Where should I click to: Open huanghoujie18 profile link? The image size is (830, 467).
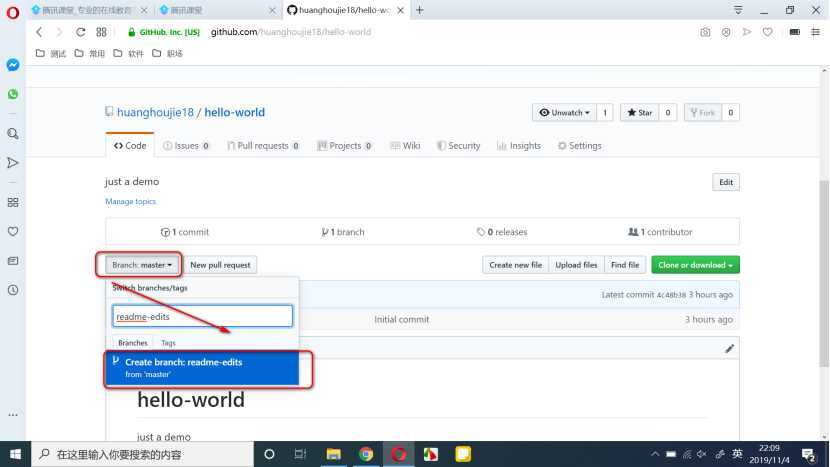point(155,112)
